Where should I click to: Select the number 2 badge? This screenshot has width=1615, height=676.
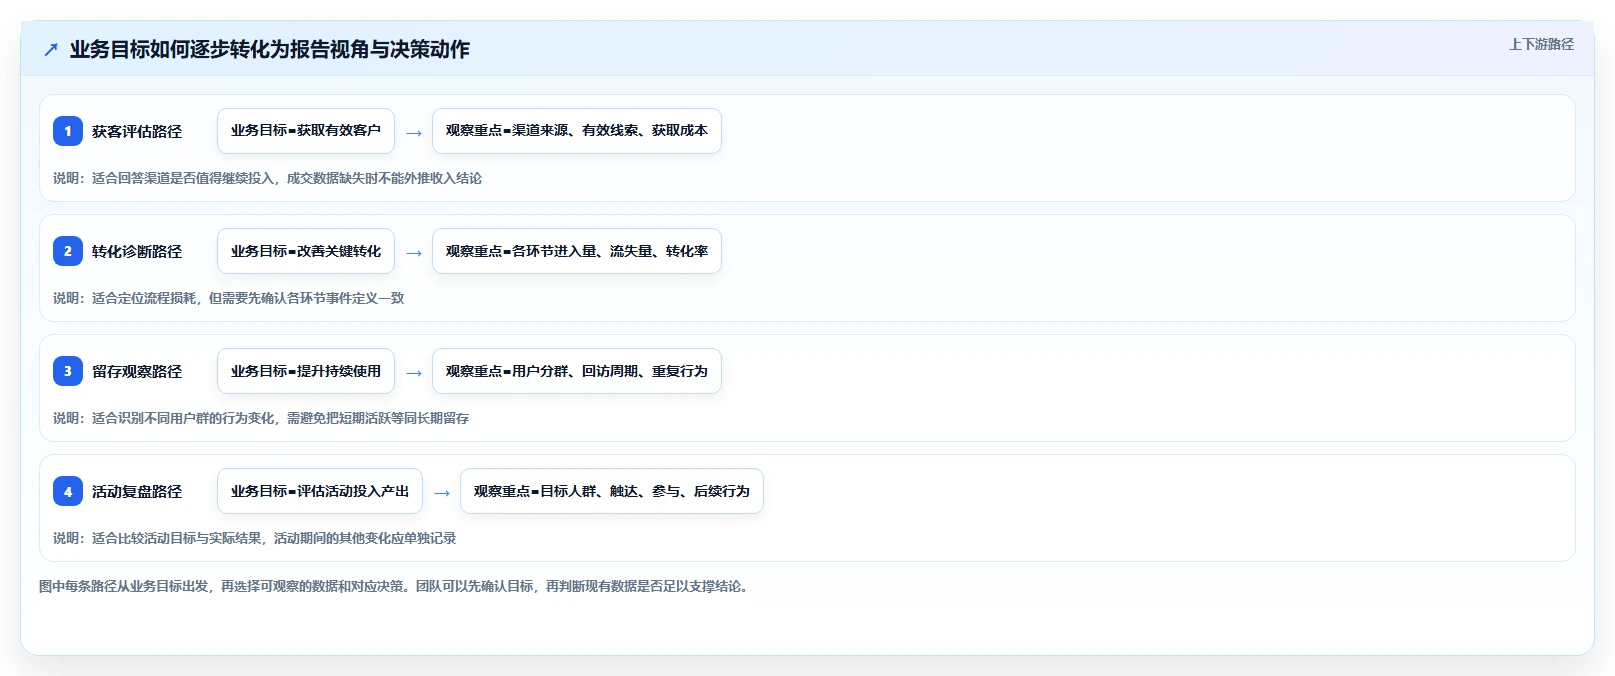pyautogui.click(x=68, y=251)
